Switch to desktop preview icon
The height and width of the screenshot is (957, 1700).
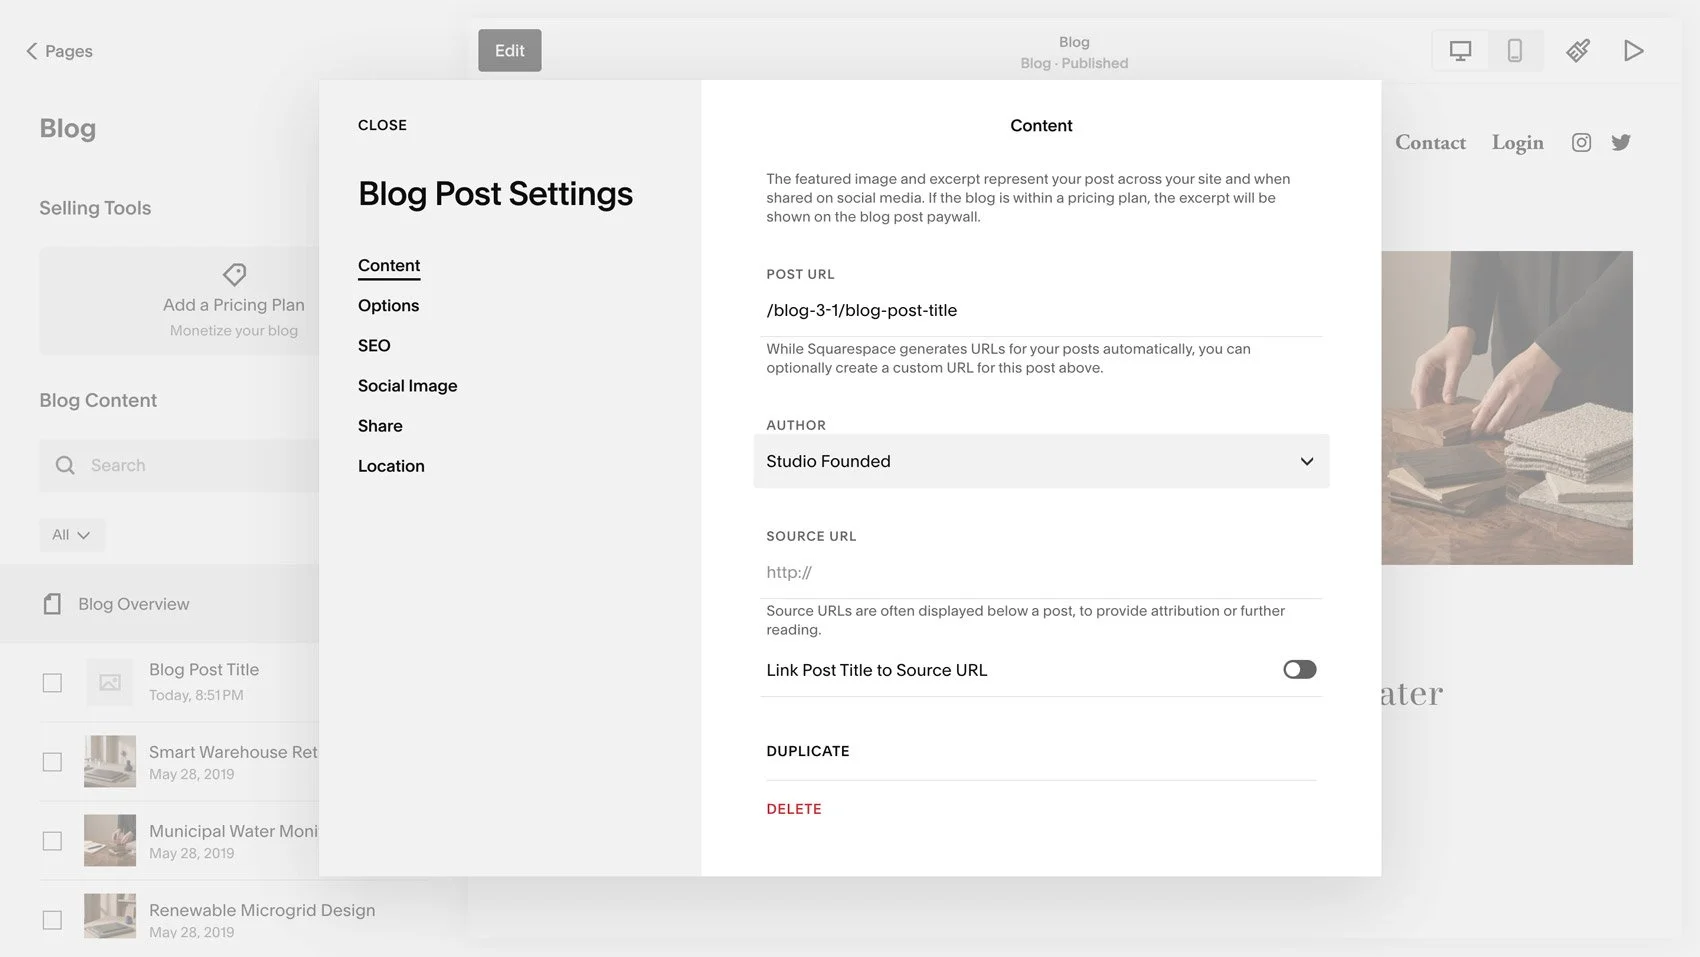click(1460, 51)
